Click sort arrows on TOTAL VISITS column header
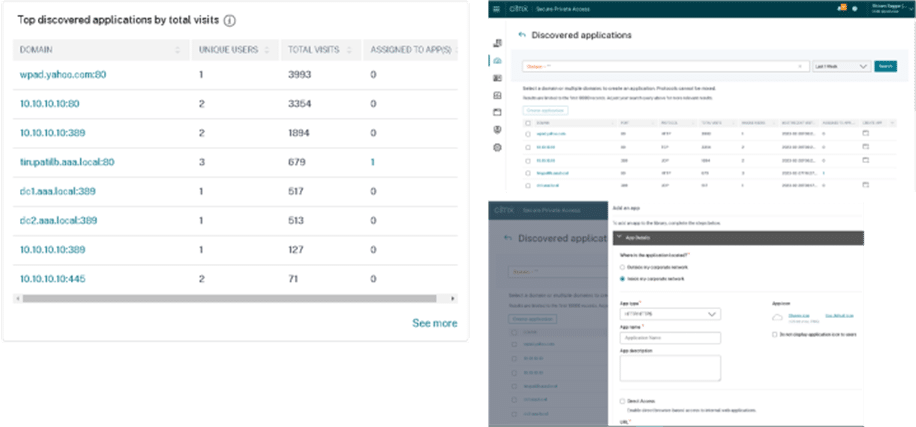Image resolution: width=916 pixels, height=427 pixels. pos(349,50)
